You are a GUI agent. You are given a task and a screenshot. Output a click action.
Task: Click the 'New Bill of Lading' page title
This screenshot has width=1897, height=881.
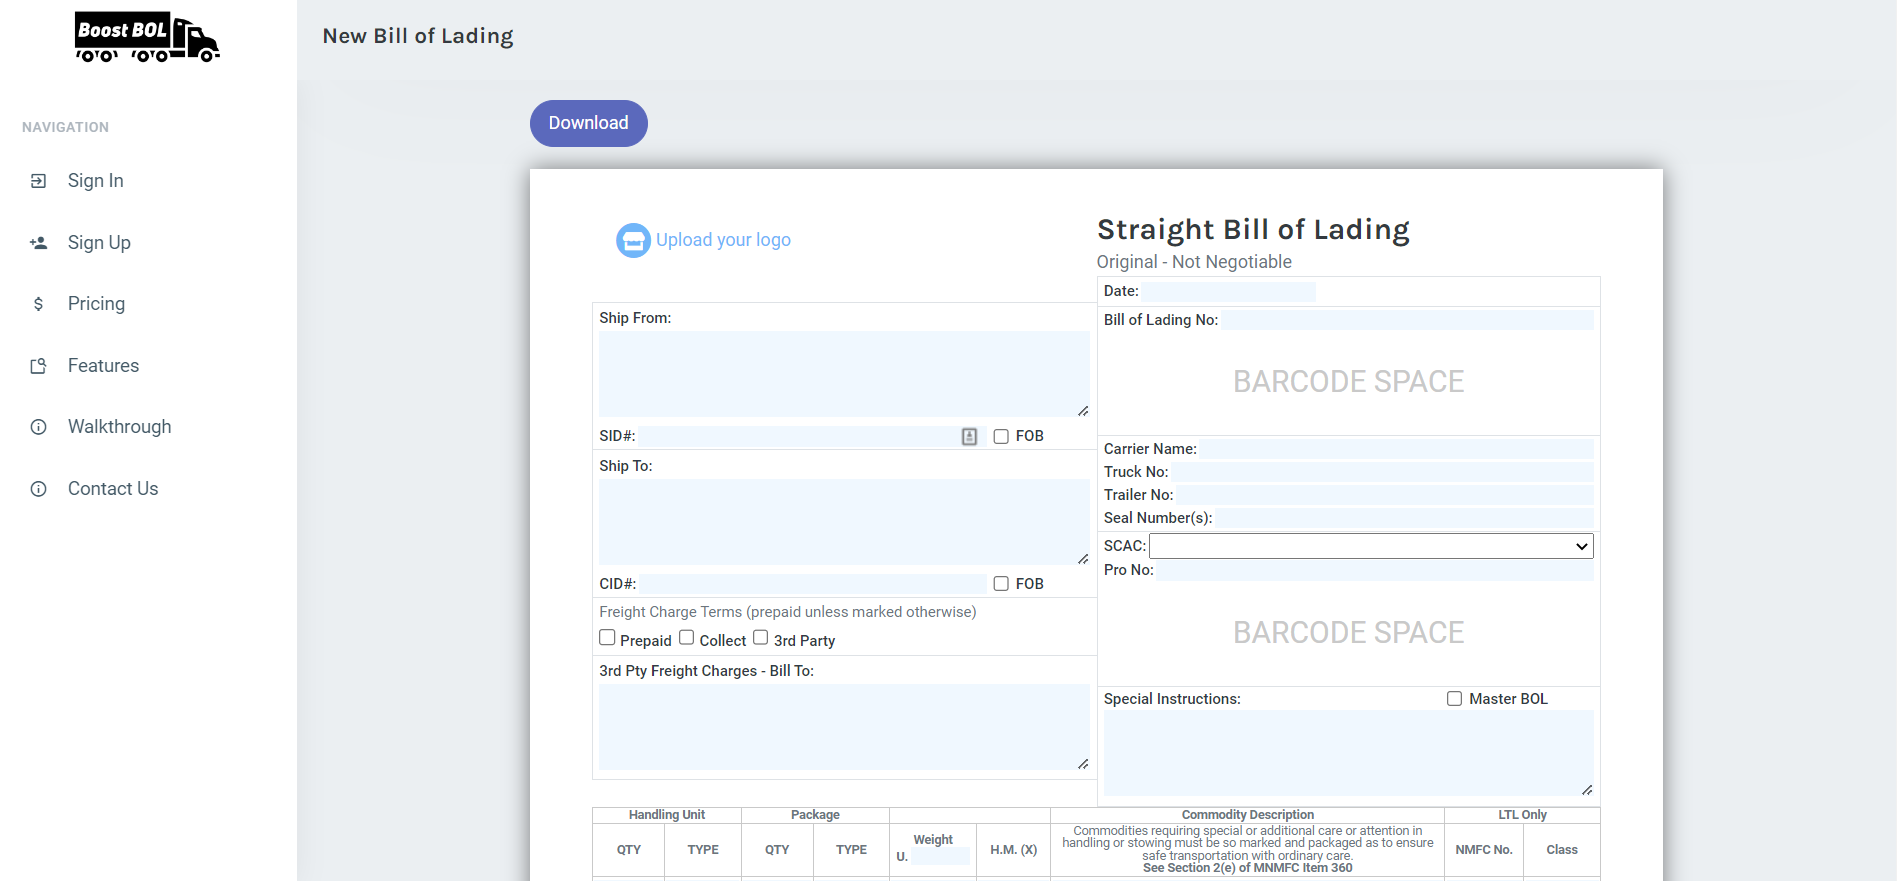[x=418, y=36]
